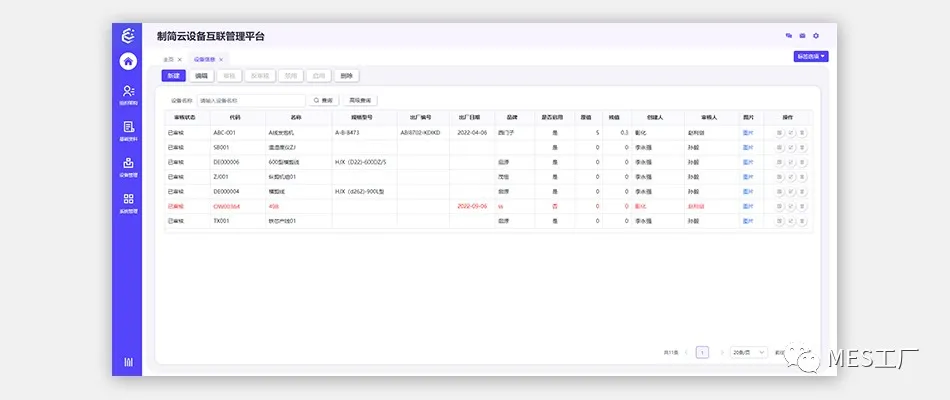Screen dimensions: 950x400
Task: Click the 新建 button
Action: coord(174,76)
